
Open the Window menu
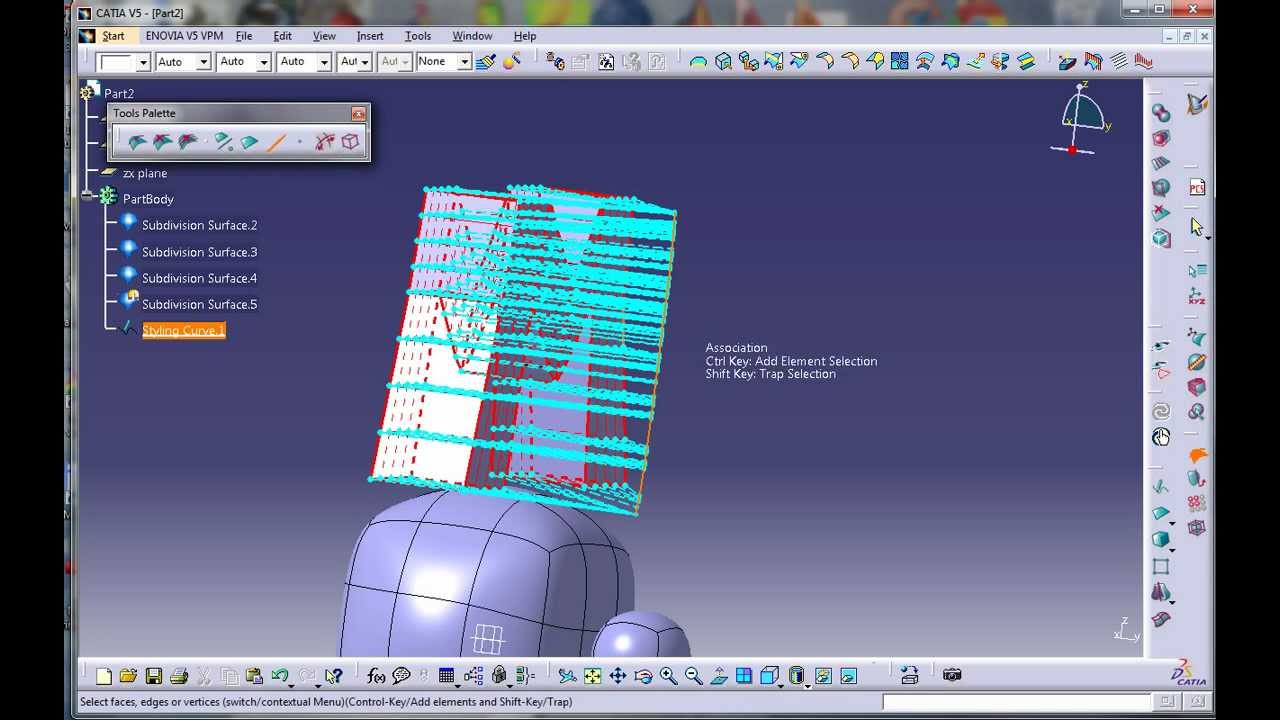[x=472, y=36]
